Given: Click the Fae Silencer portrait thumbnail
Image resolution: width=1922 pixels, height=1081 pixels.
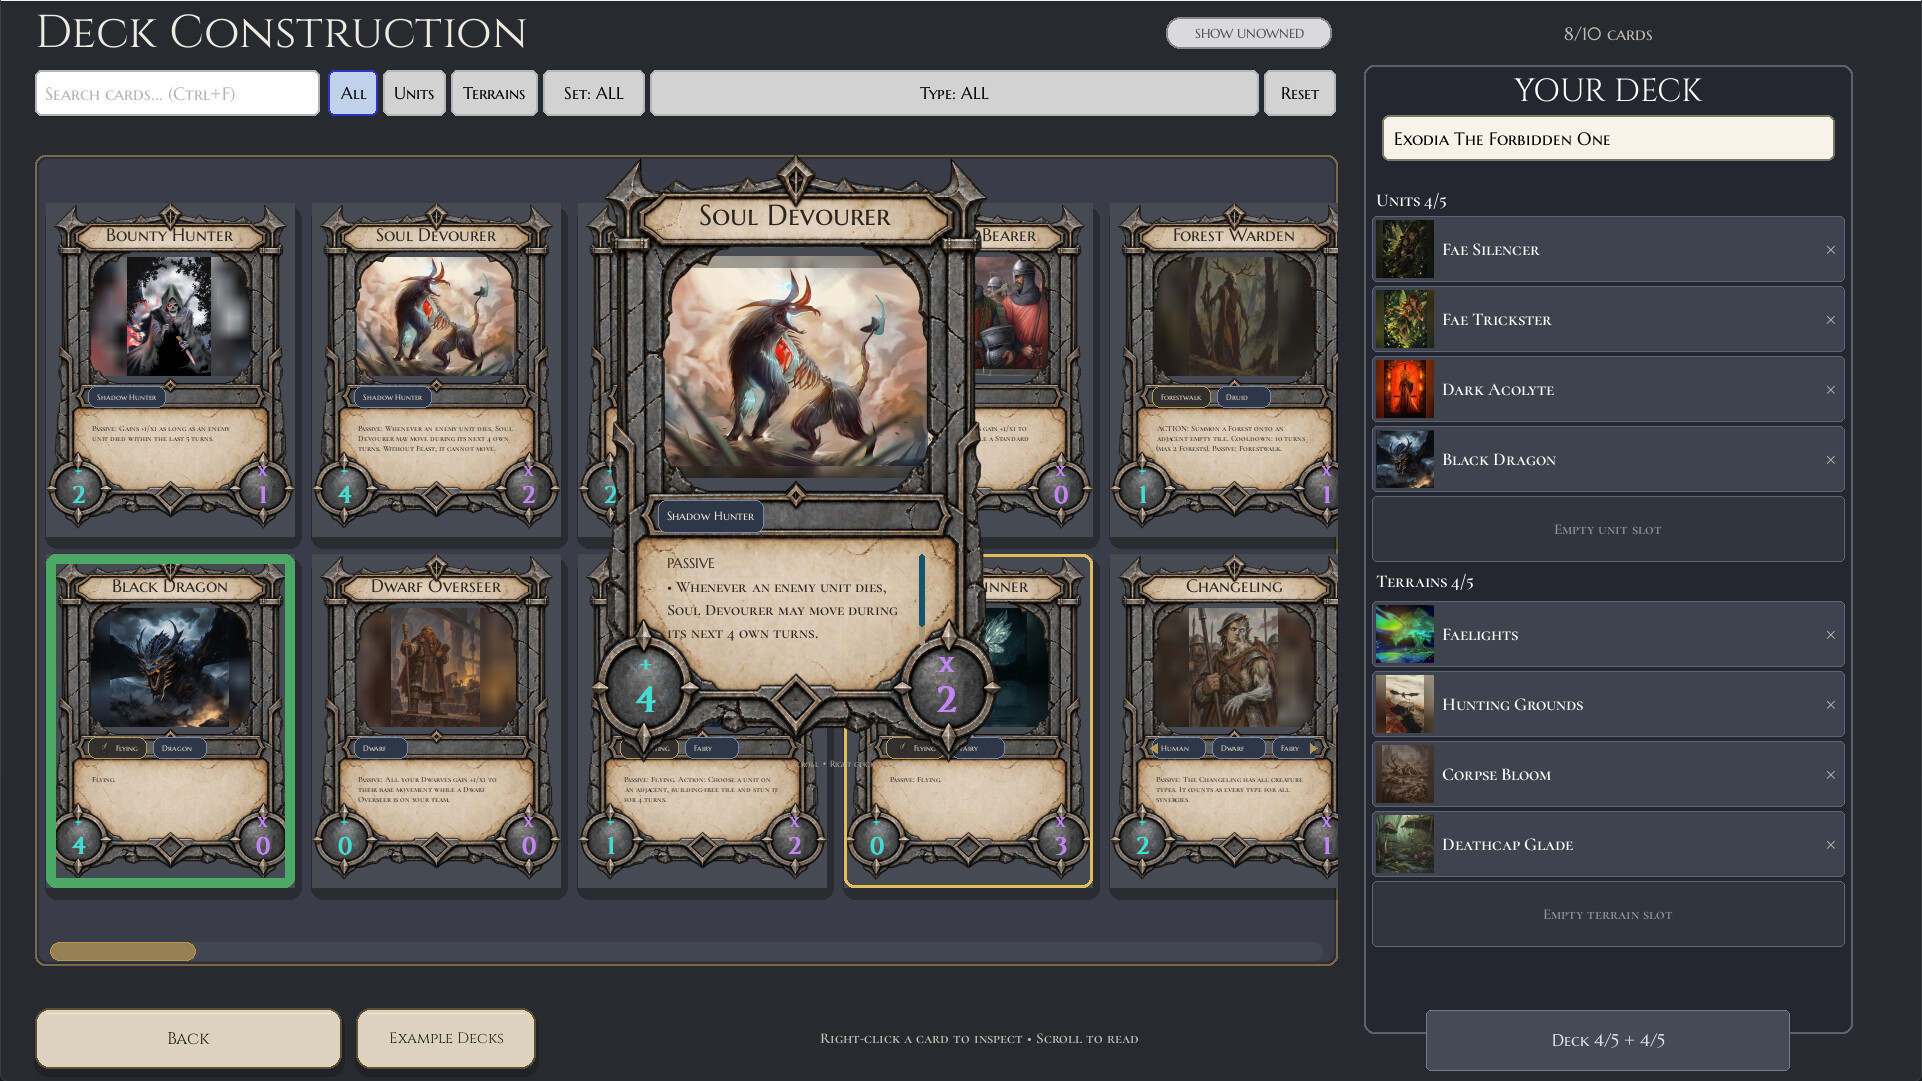Looking at the screenshot, I should (x=1405, y=249).
